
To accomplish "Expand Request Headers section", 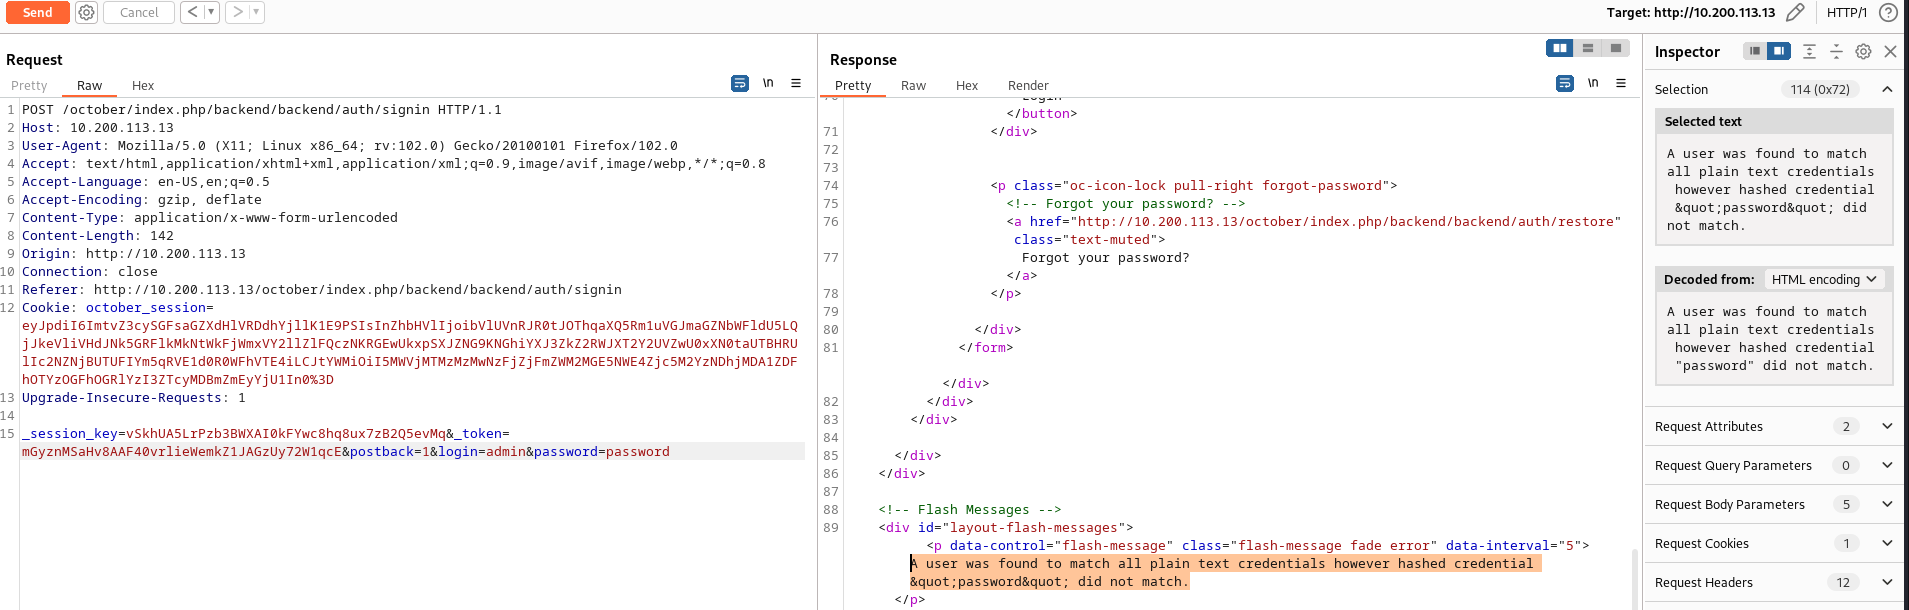I will (1887, 583).
